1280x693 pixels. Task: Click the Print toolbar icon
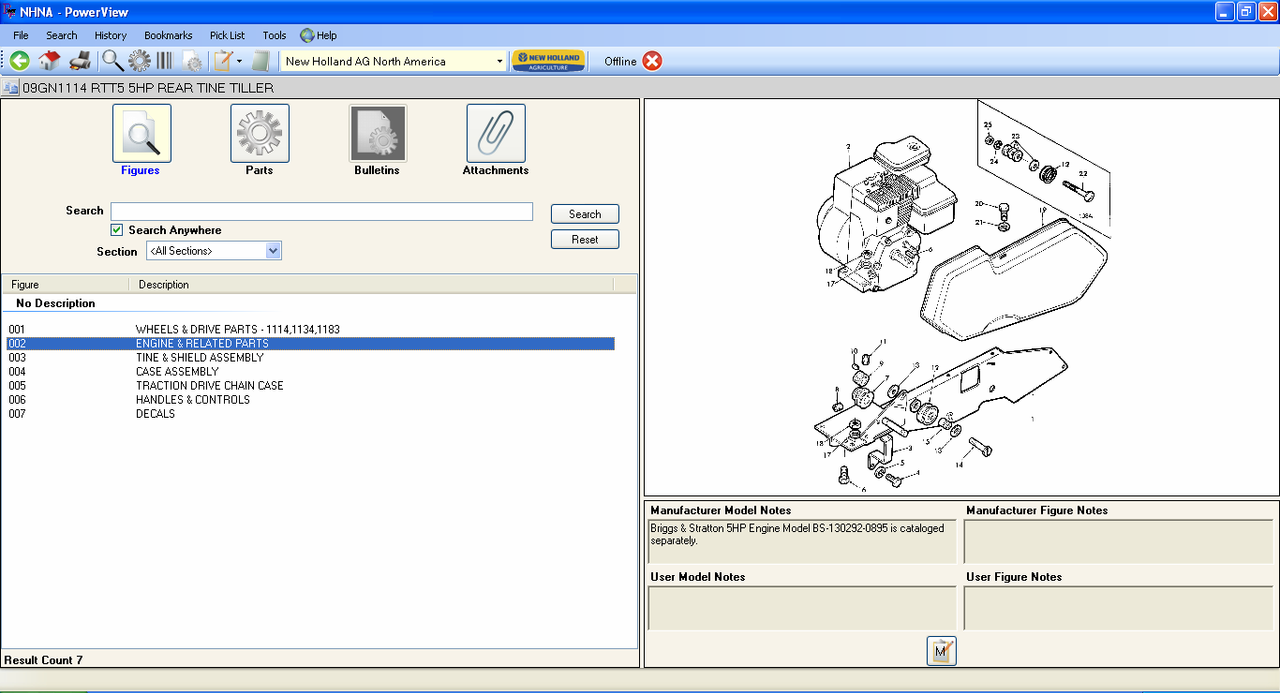coord(80,61)
